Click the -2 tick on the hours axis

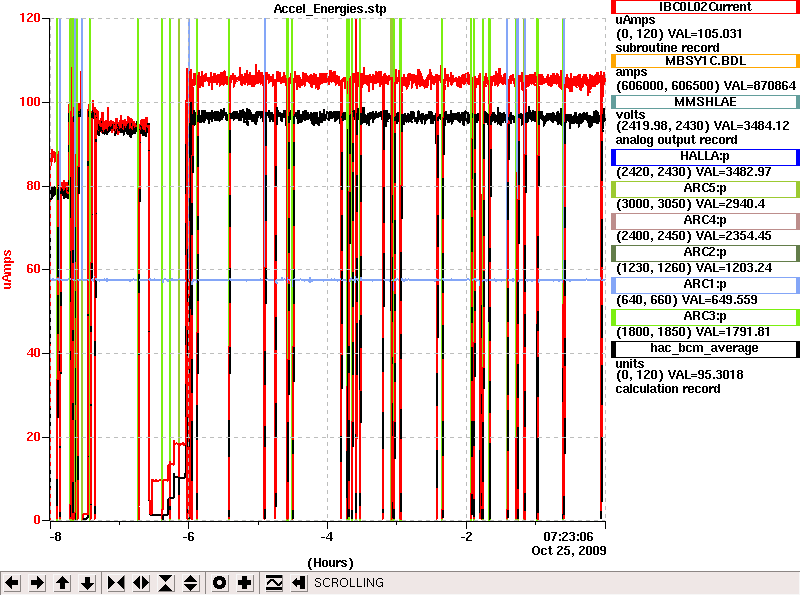tap(466, 537)
